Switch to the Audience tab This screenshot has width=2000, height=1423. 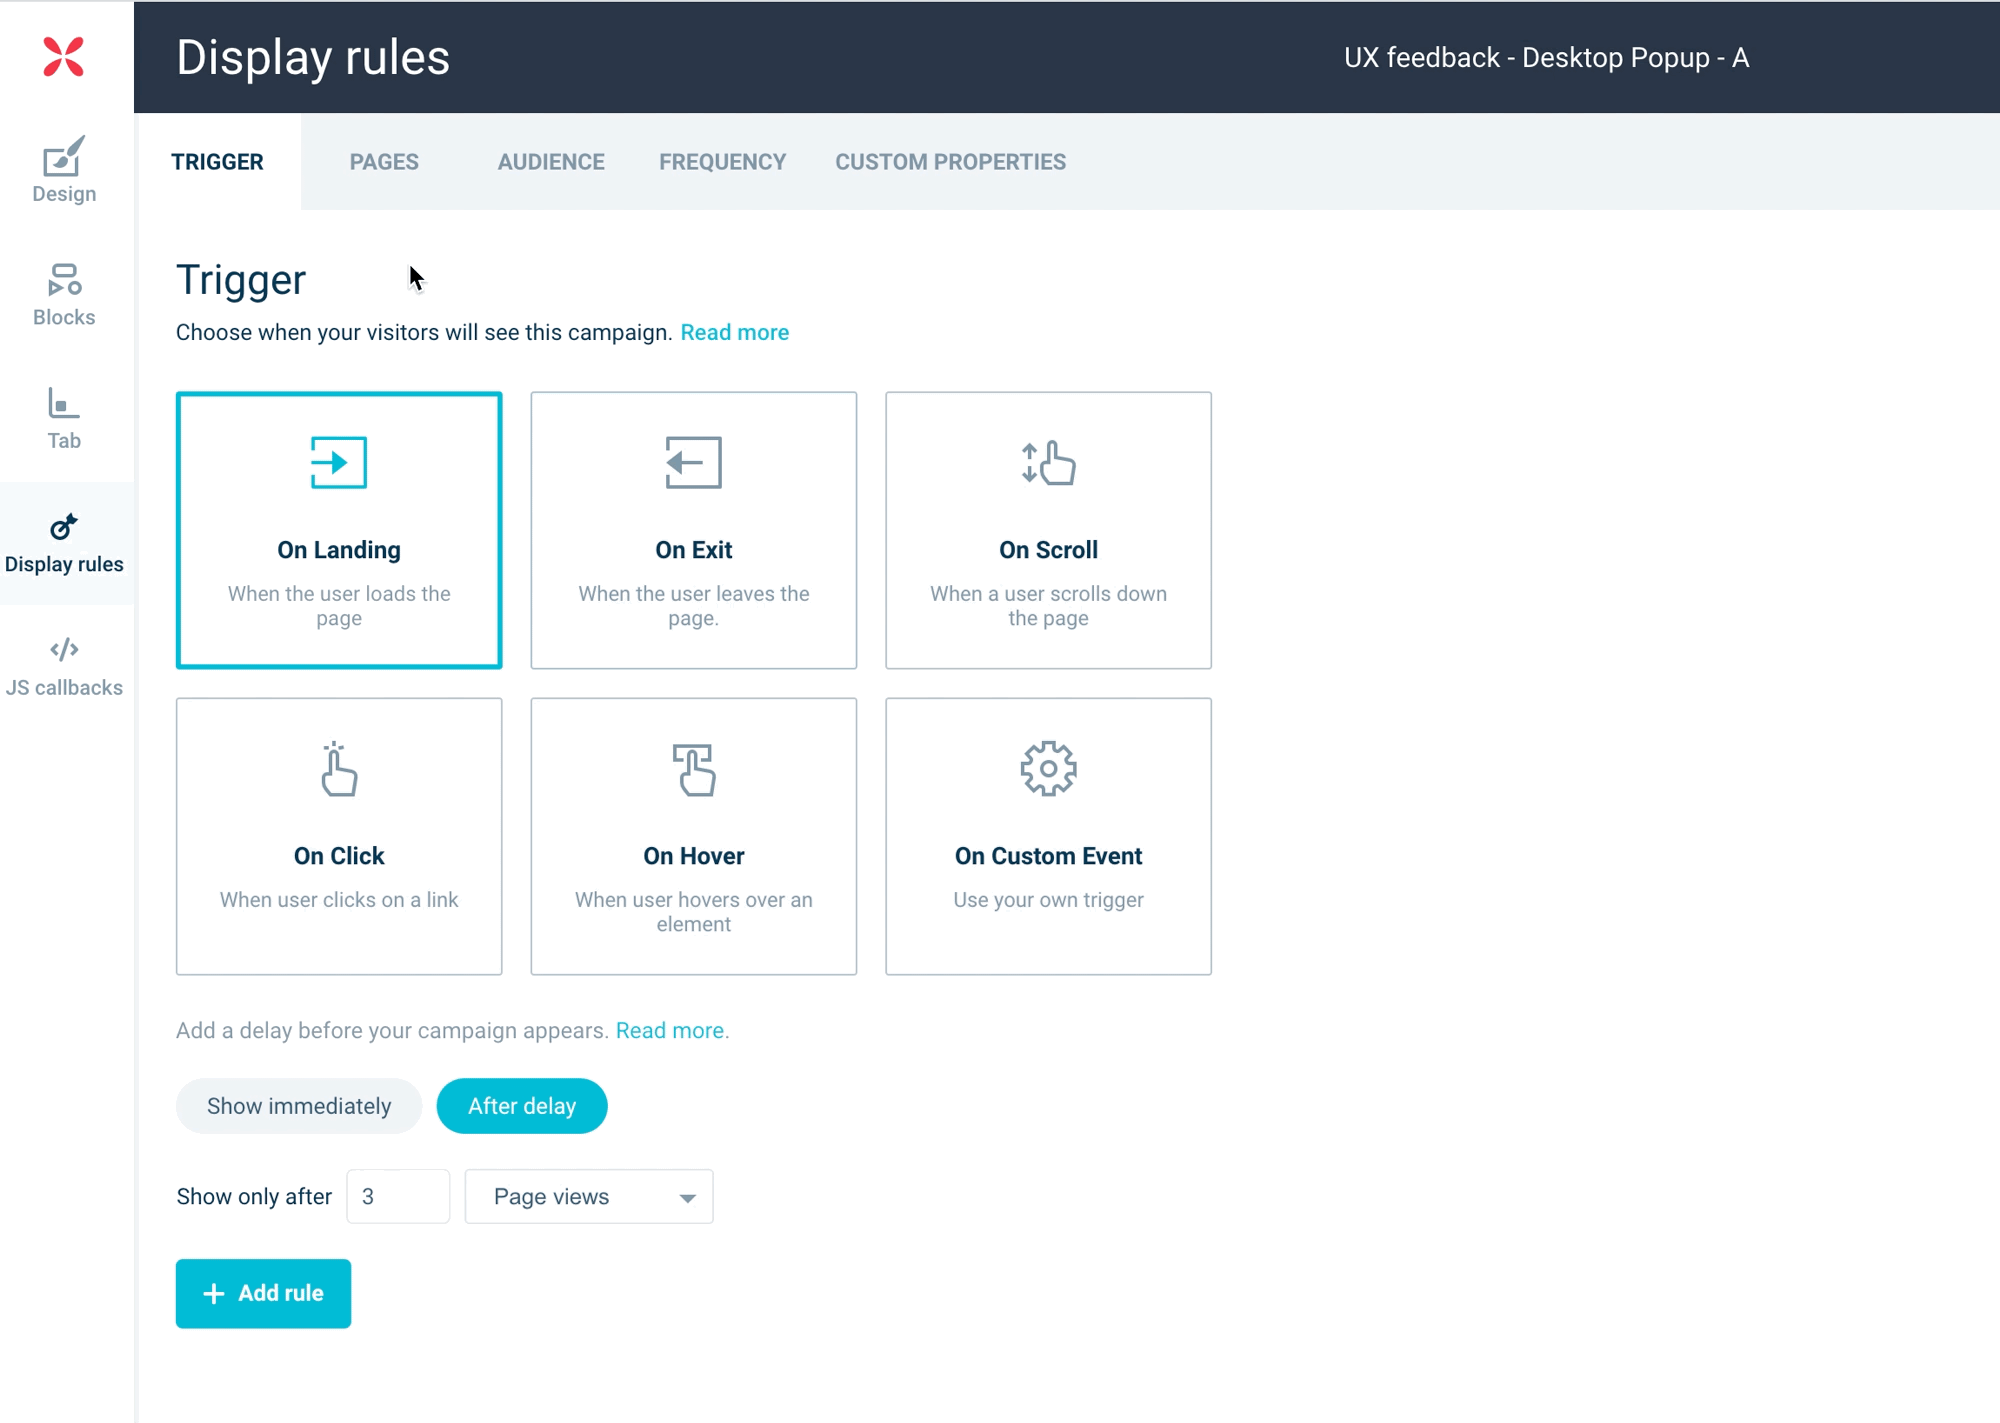coord(551,162)
